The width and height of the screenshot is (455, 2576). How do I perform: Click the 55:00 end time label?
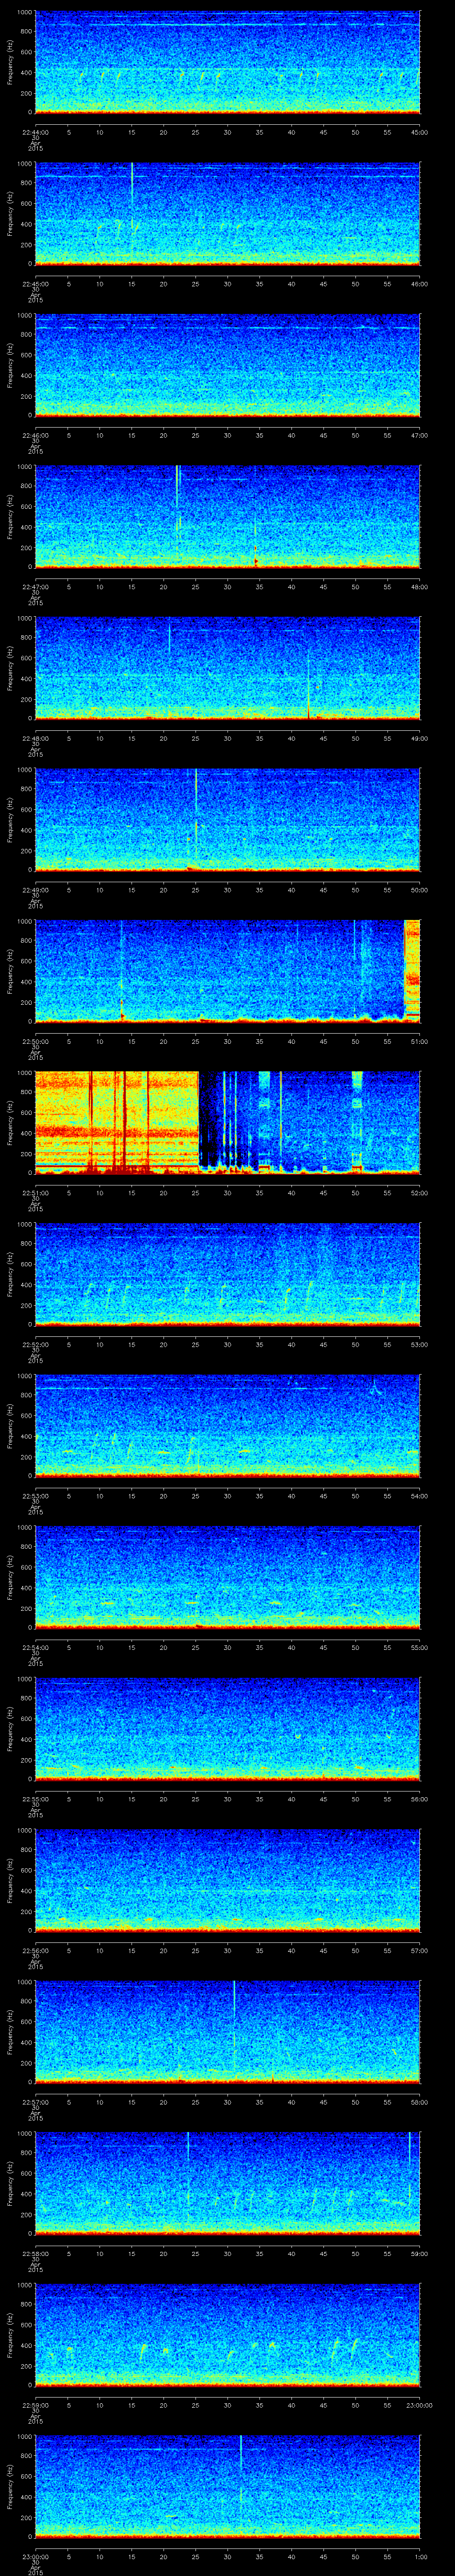(420, 1647)
